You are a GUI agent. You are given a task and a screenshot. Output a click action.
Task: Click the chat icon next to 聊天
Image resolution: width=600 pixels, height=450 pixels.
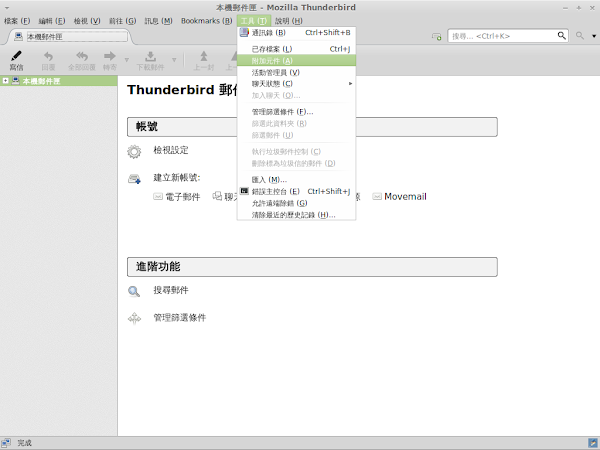217,196
